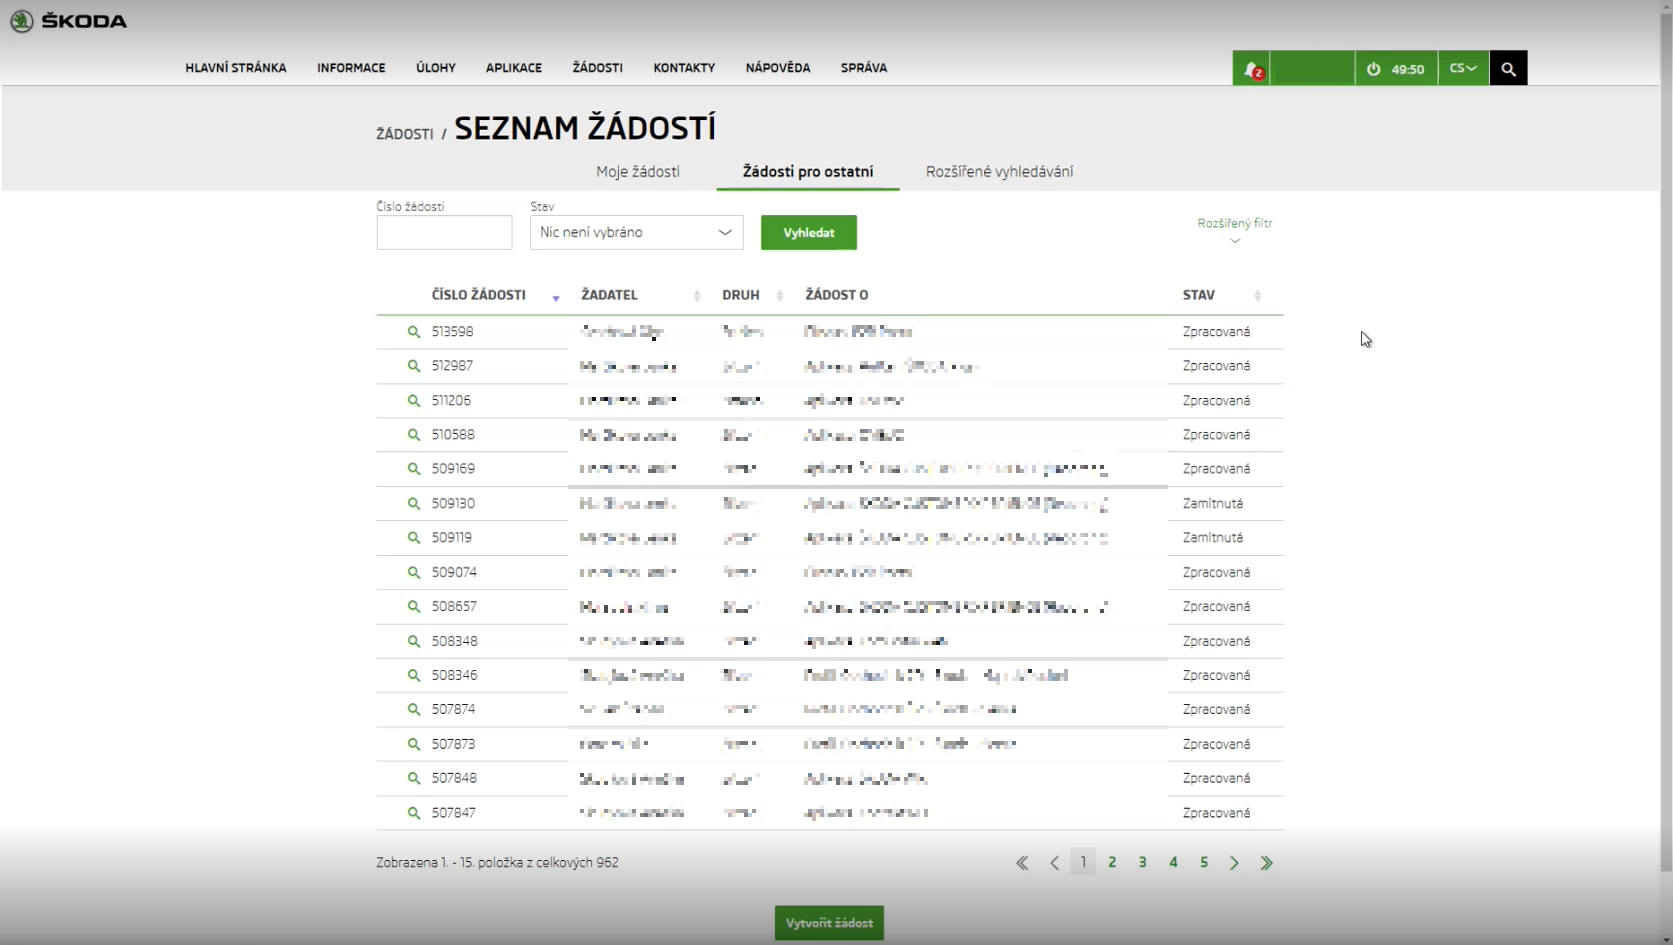Click the Vyhledat button
Screen dimensions: 1673x945
point(808,233)
